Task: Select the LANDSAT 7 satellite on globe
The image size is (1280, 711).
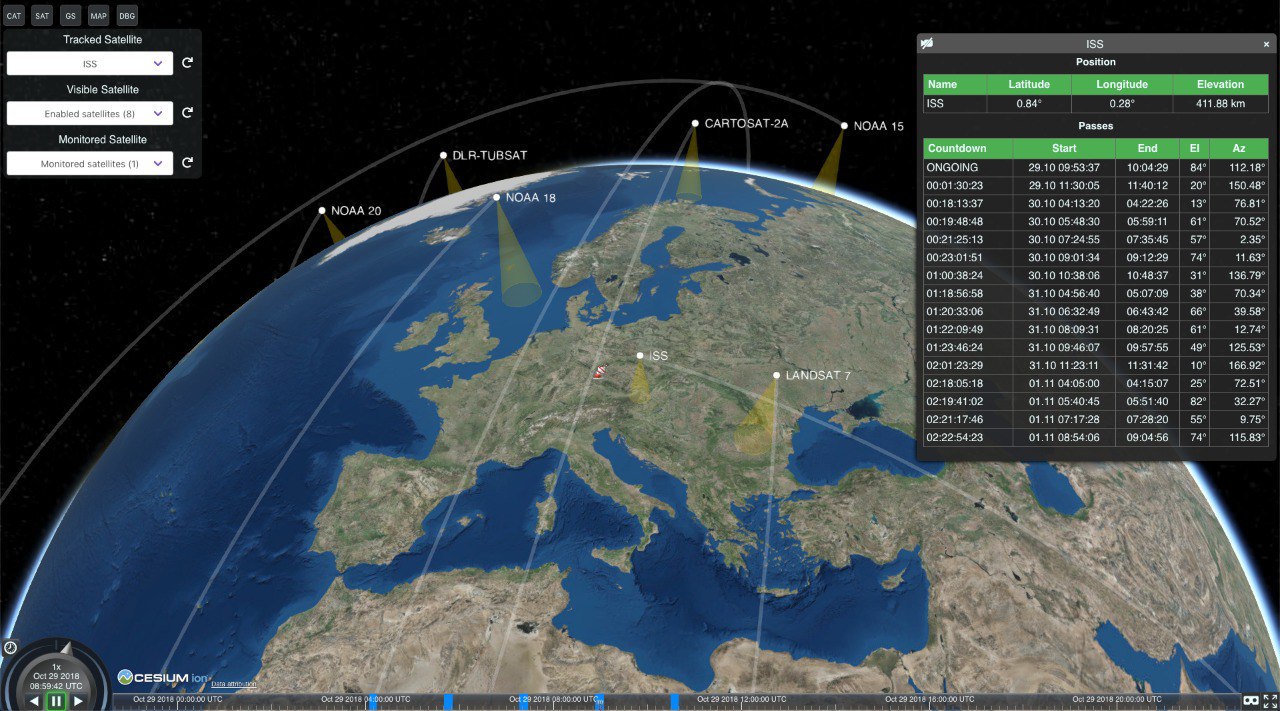Action: click(x=776, y=376)
